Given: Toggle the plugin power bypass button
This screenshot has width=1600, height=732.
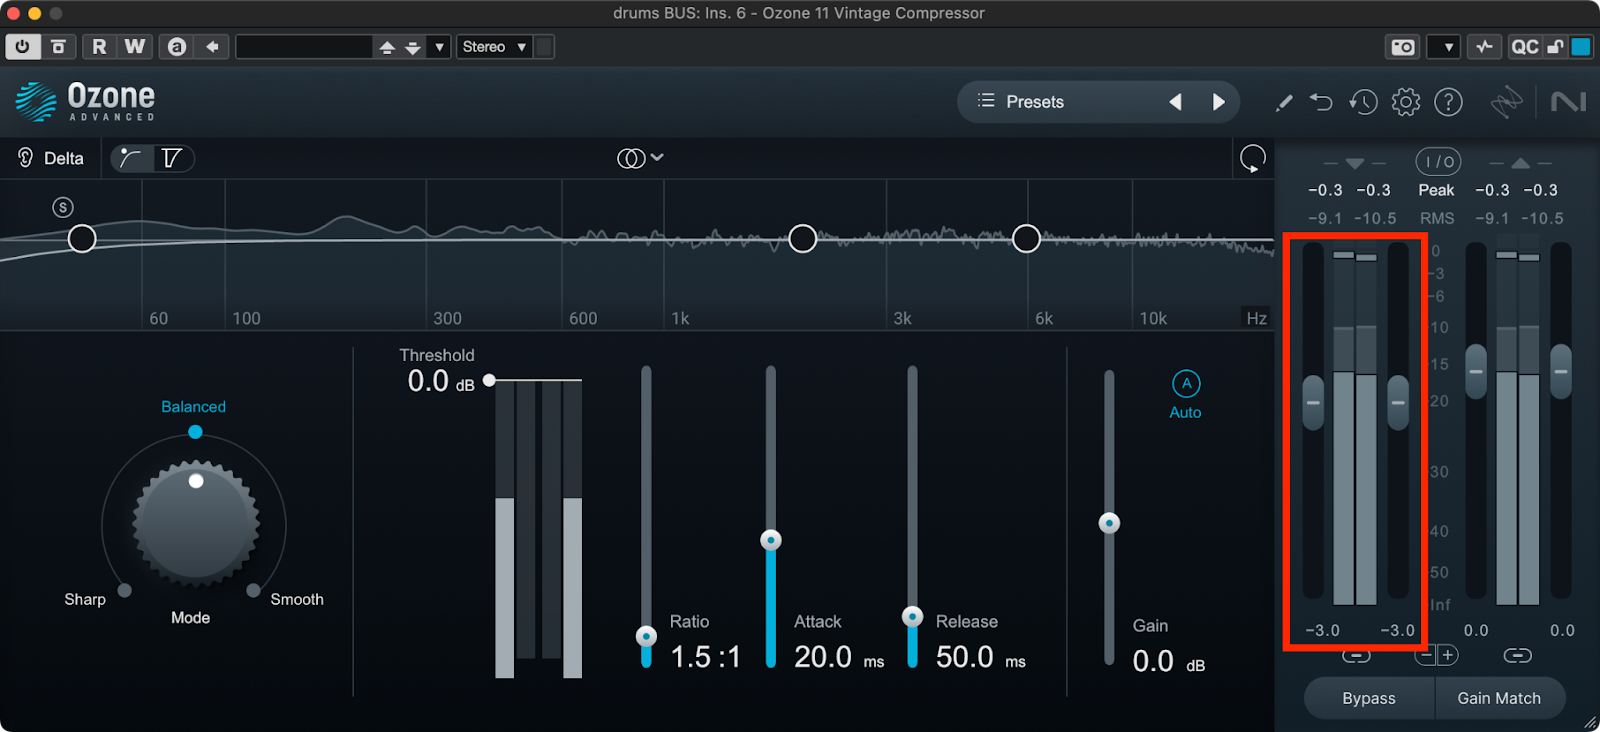Looking at the screenshot, I should click(22, 47).
